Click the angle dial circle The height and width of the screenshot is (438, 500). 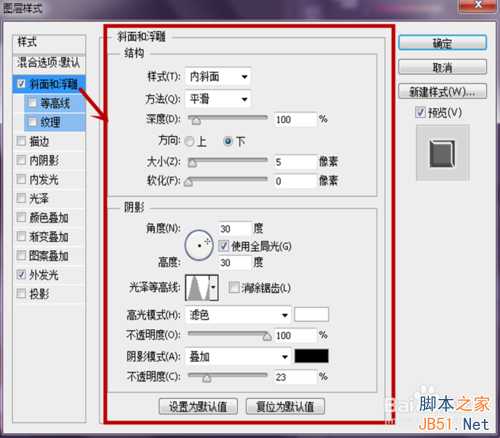(x=199, y=245)
